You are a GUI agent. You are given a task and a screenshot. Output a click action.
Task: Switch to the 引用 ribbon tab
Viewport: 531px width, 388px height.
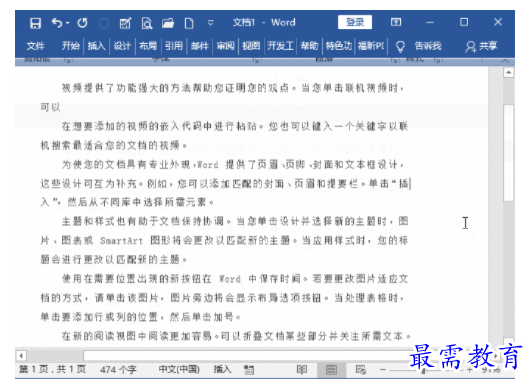[174, 46]
